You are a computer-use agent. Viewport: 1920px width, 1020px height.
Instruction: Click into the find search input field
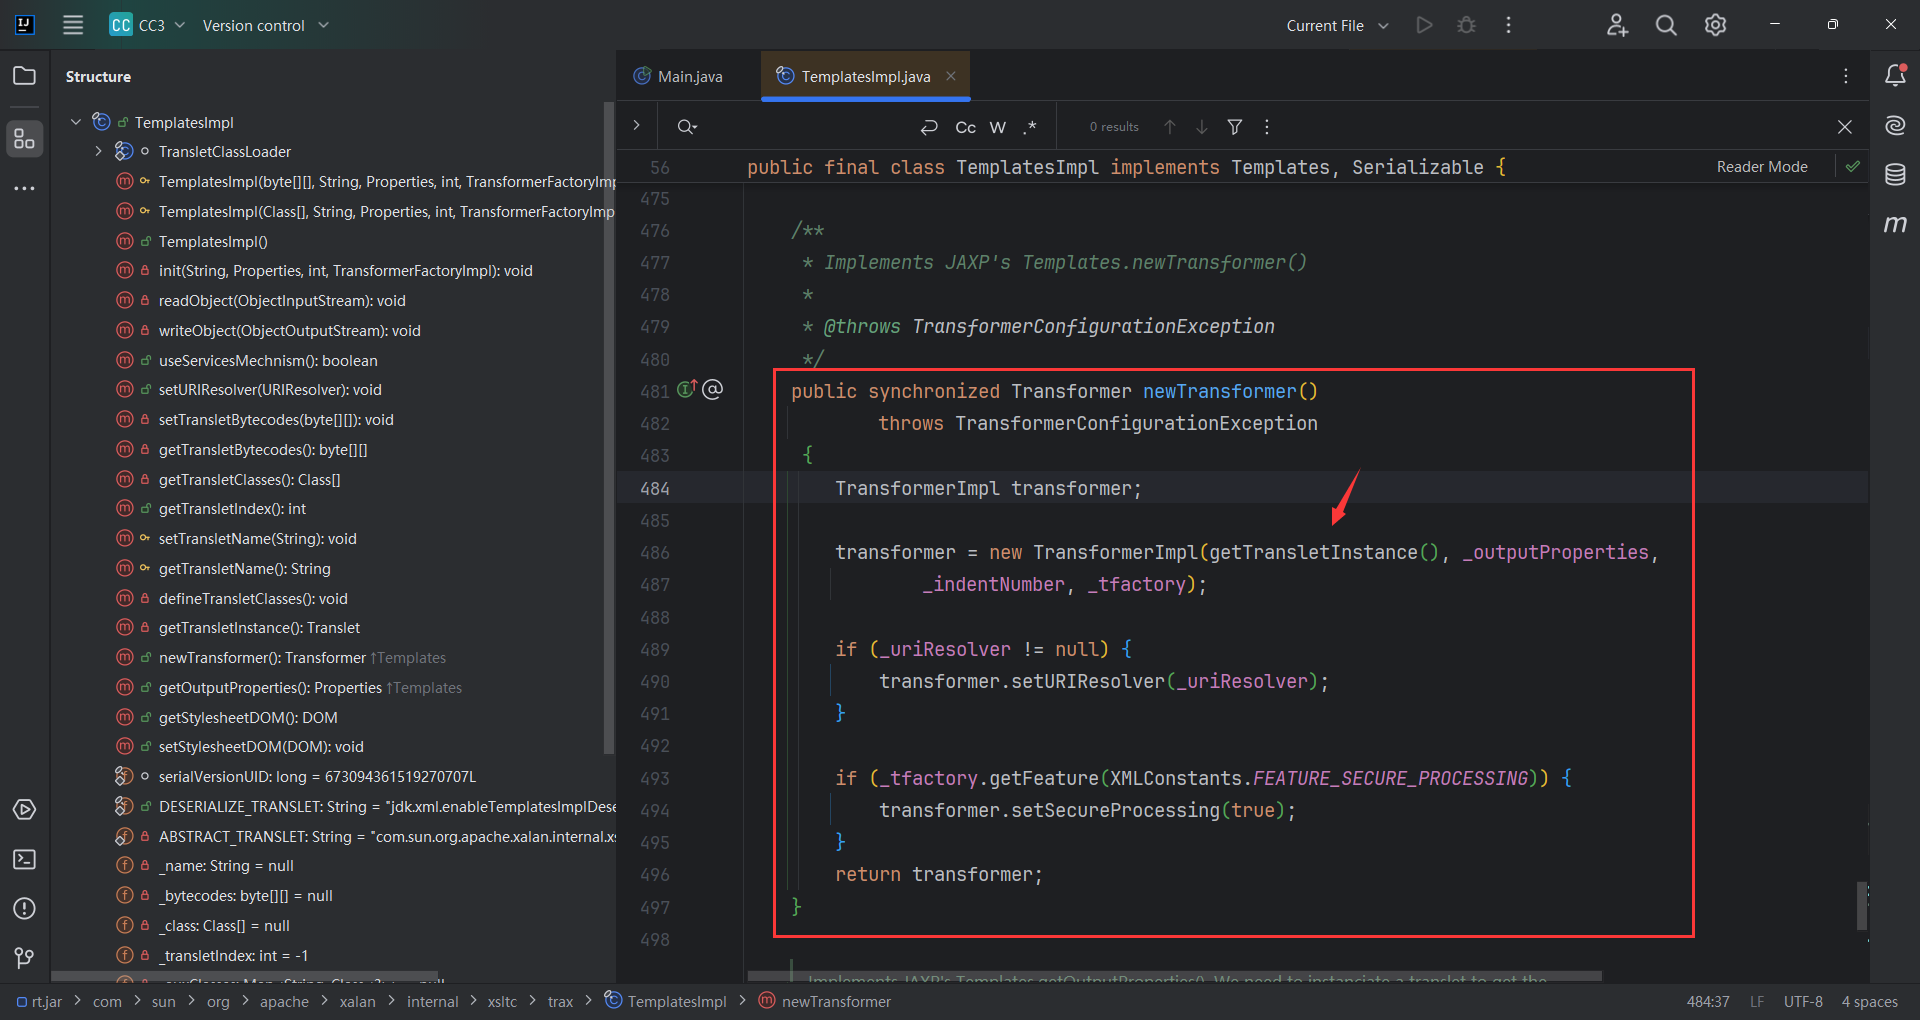tap(805, 127)
